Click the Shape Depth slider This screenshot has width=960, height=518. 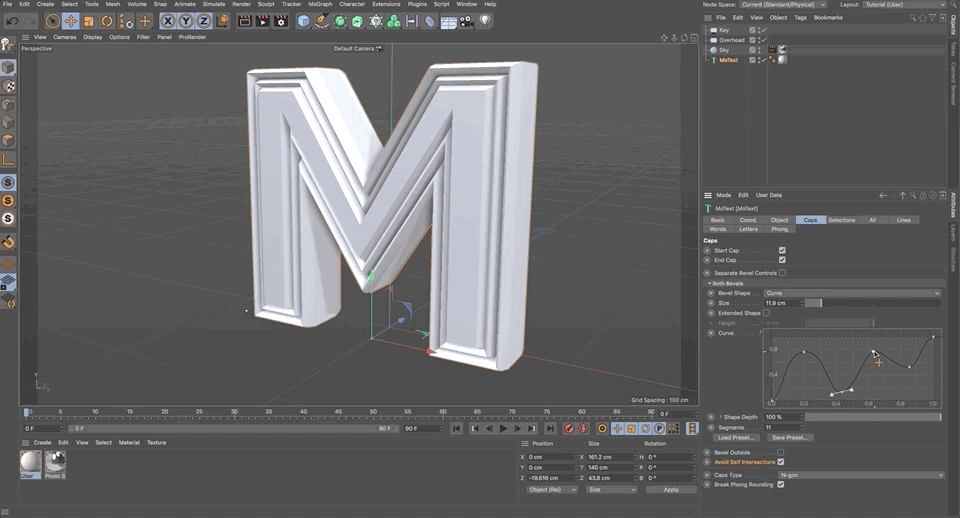(x=872, y=417)
